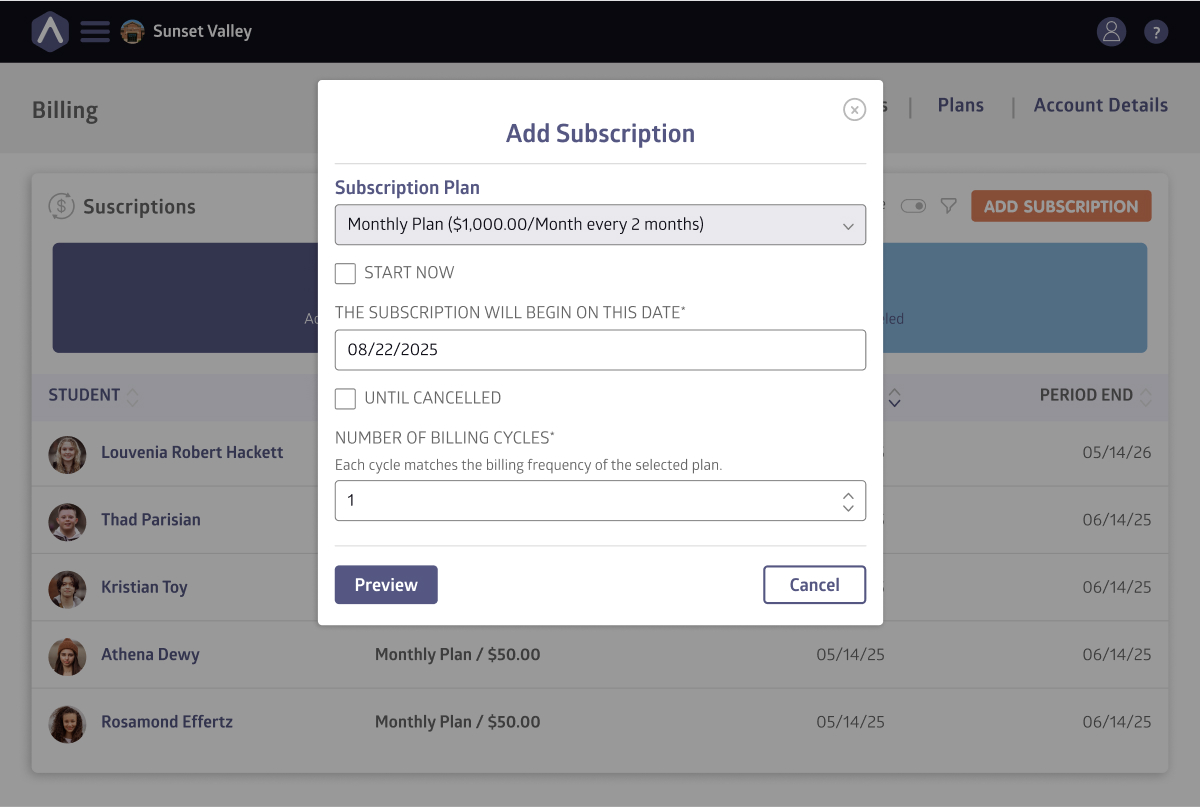This screenshot has height=807, width=1200.
Task: Open the user profile icon
Action: tap(1111, 32)
